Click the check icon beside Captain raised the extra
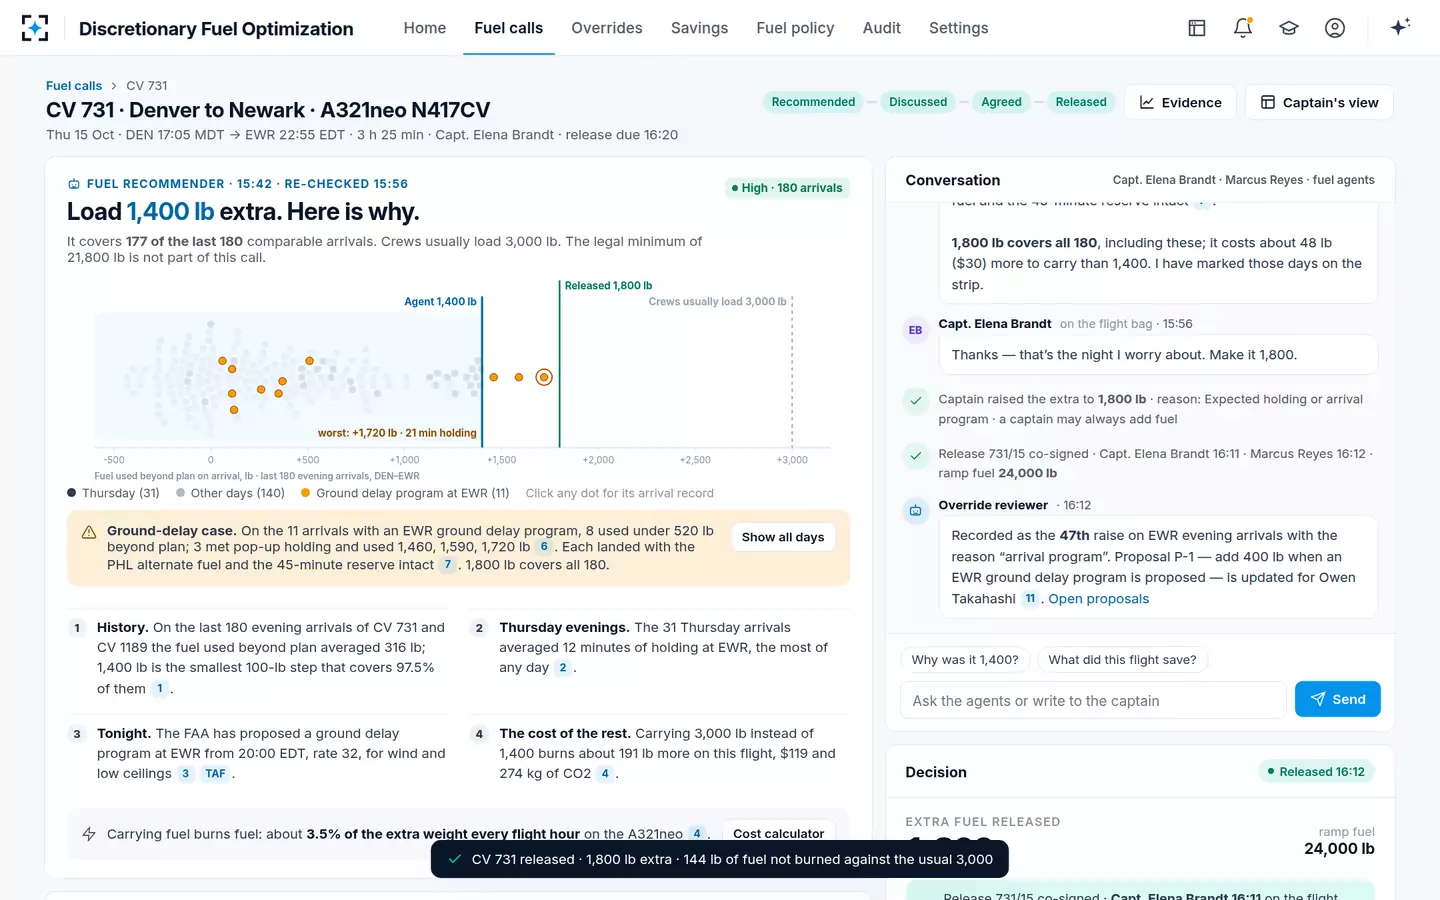Viewport: 1440px width, 900px height. pyautogui.click(x=915, y=401)
